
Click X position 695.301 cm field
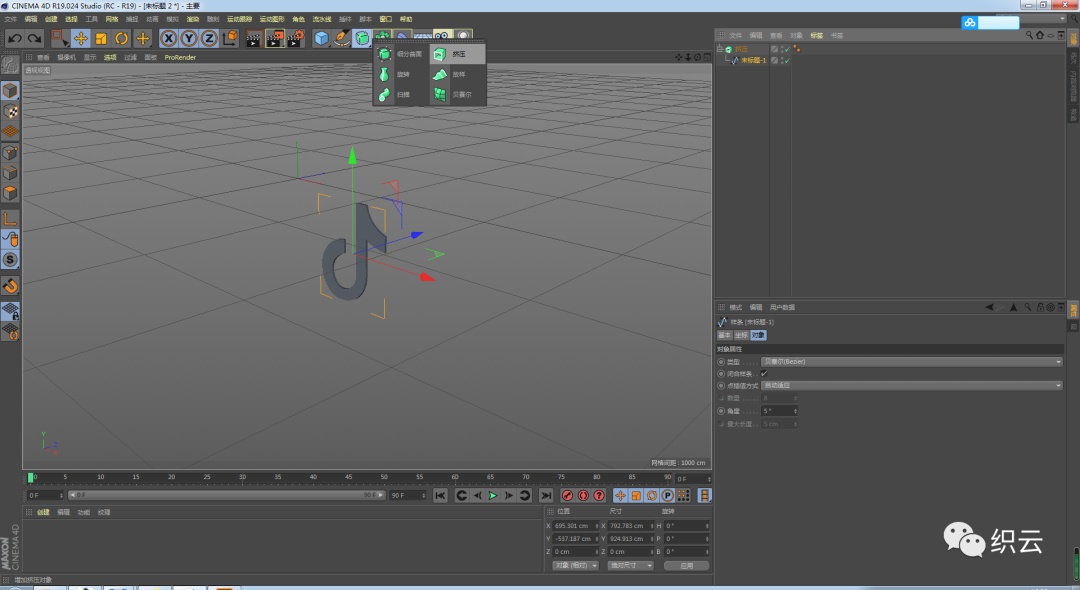point(576,526)
